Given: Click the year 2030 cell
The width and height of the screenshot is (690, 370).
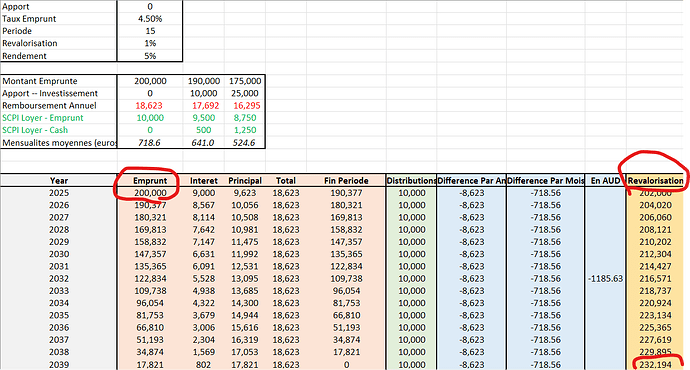Looking at the screenshot, I should (x=59, y=254).
